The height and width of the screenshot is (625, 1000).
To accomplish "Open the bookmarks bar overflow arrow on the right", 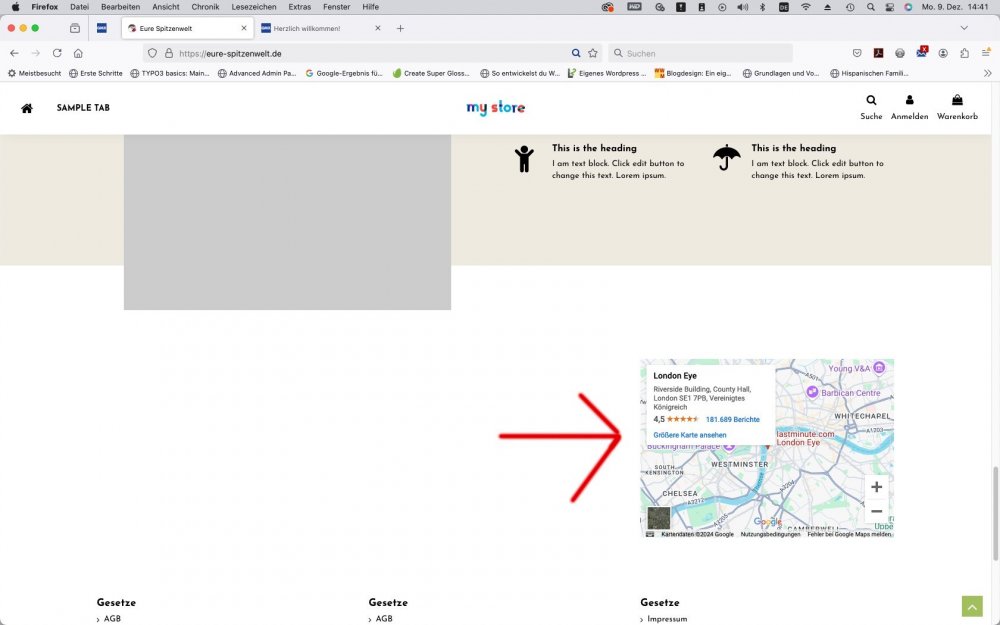I will [987, 73].
